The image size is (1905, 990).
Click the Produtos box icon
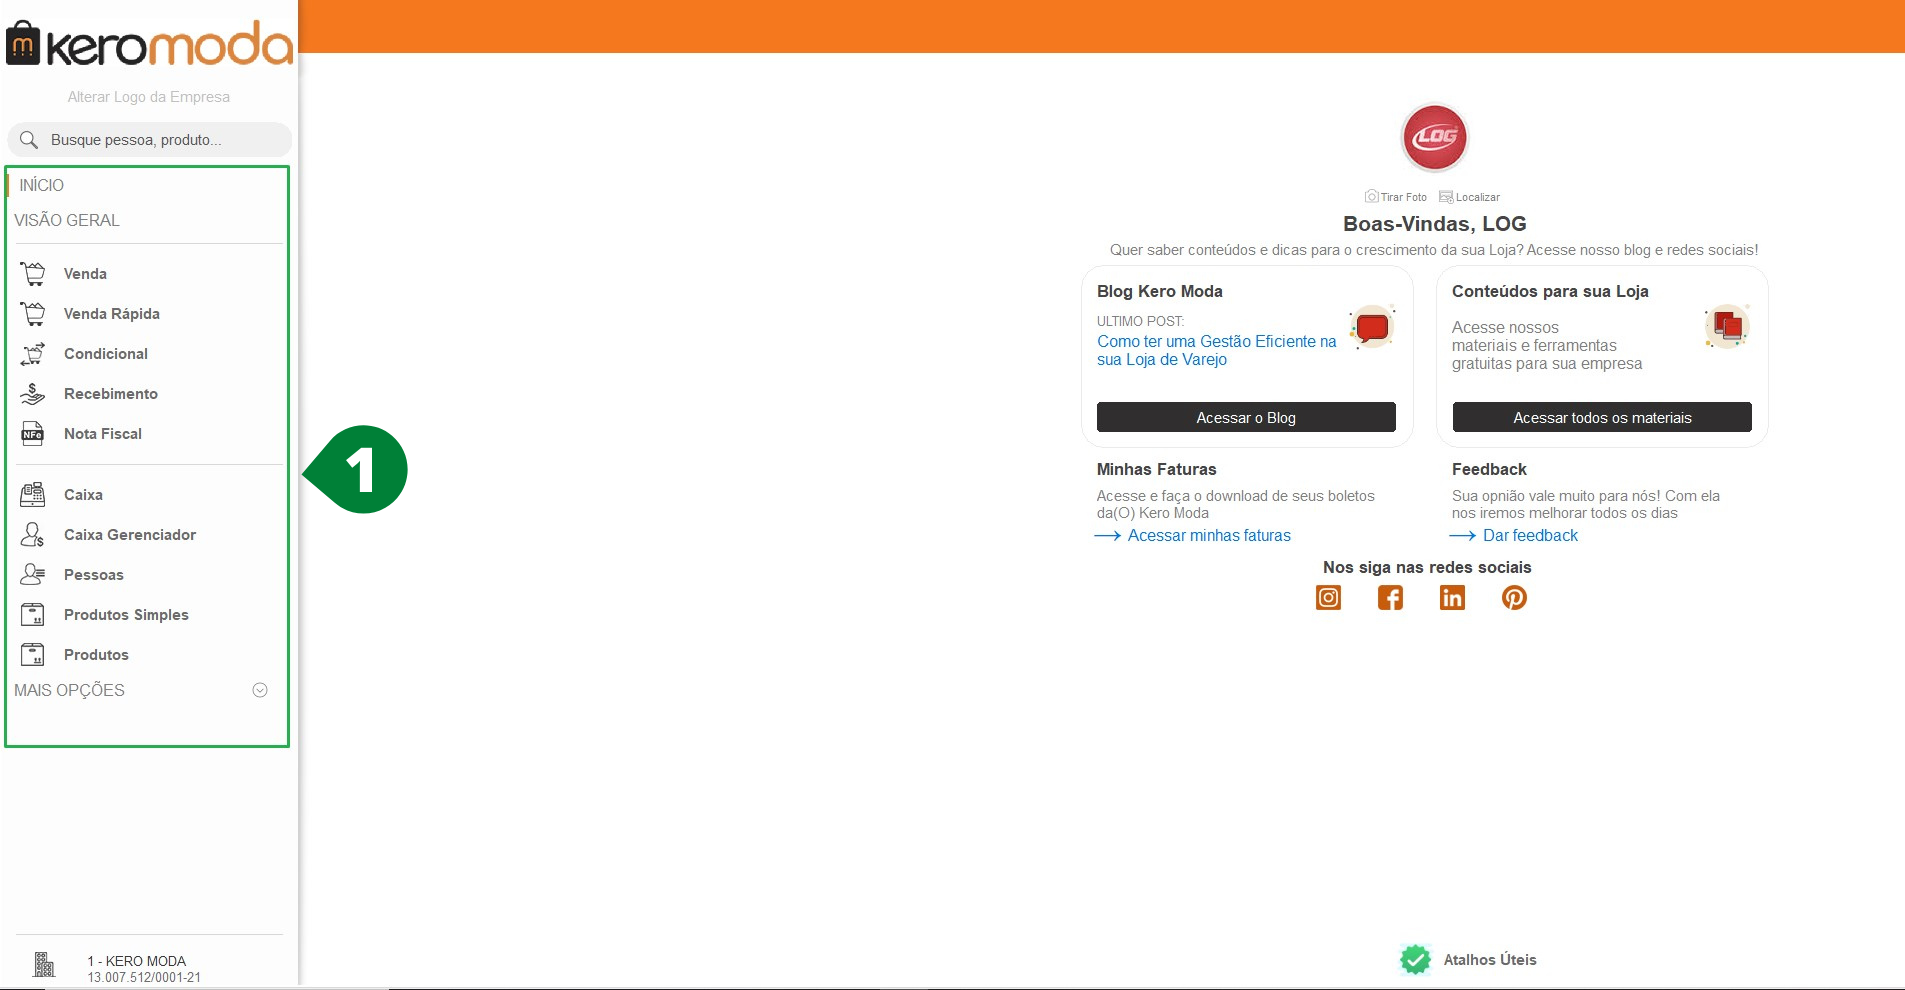click(x=33, y=654)
